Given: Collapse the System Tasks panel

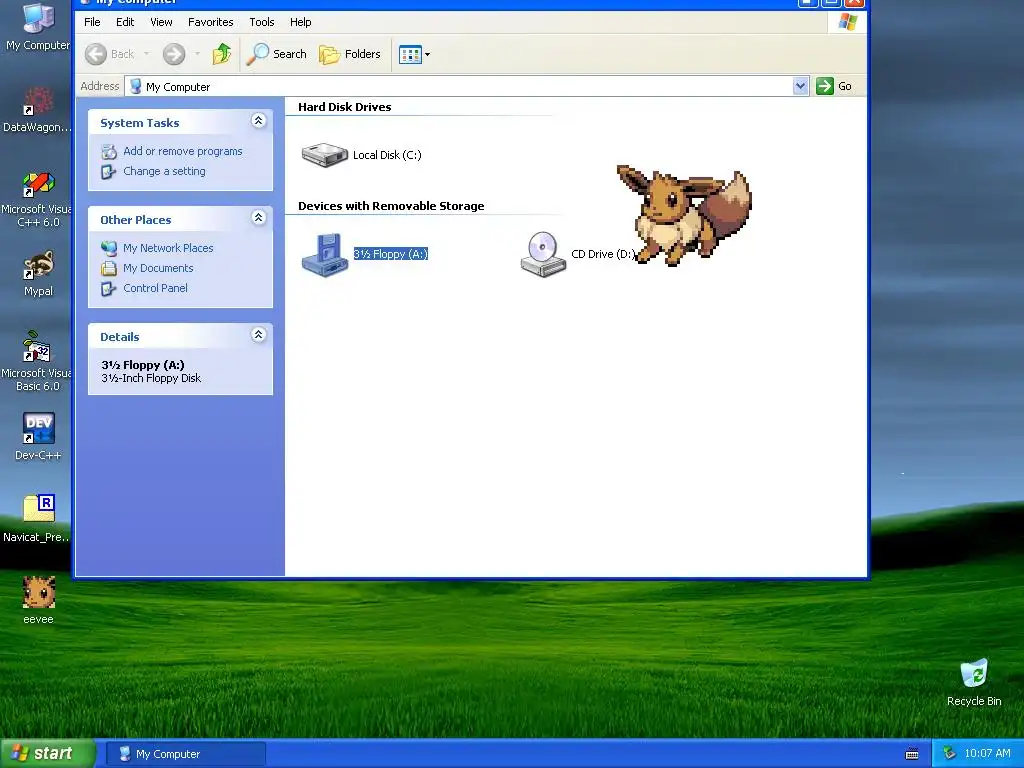Looking at the screenshot, I should 259,121.
